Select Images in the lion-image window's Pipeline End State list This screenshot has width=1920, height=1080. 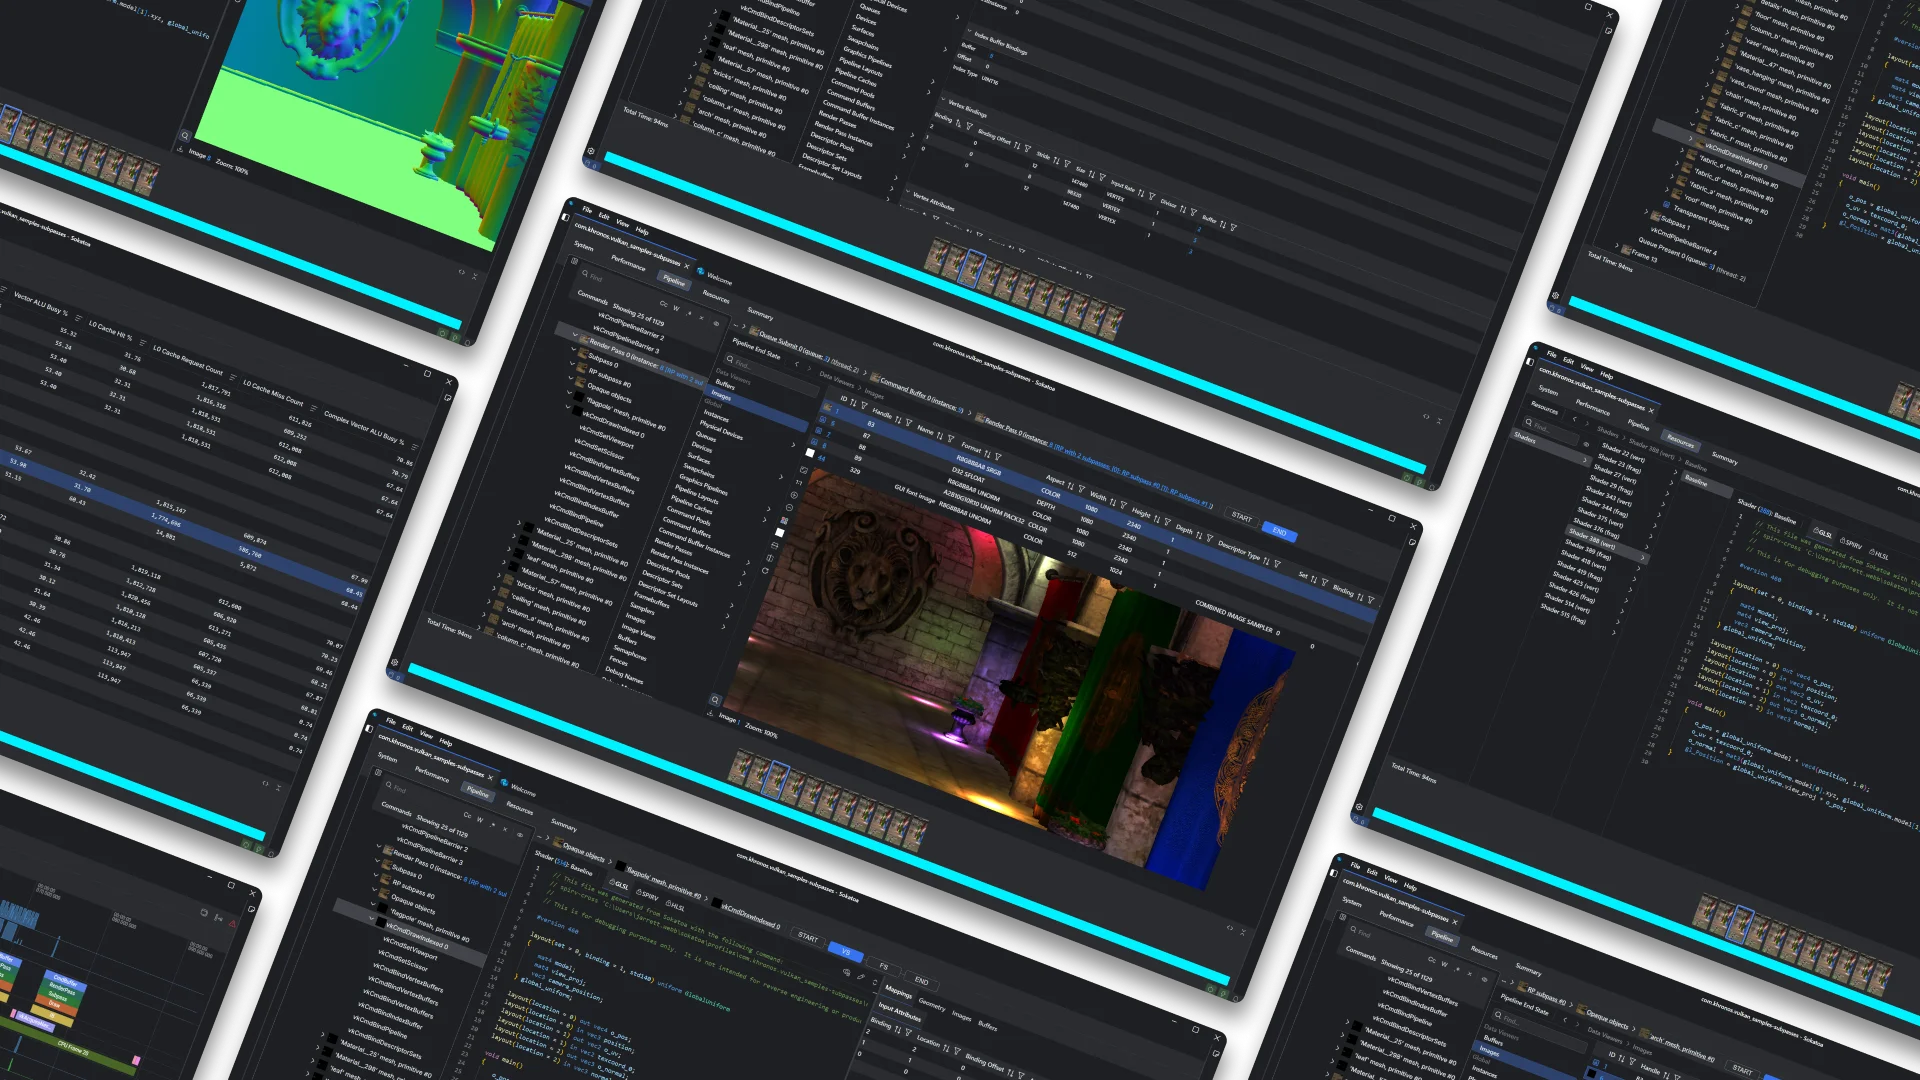click(x=756, y=407)
